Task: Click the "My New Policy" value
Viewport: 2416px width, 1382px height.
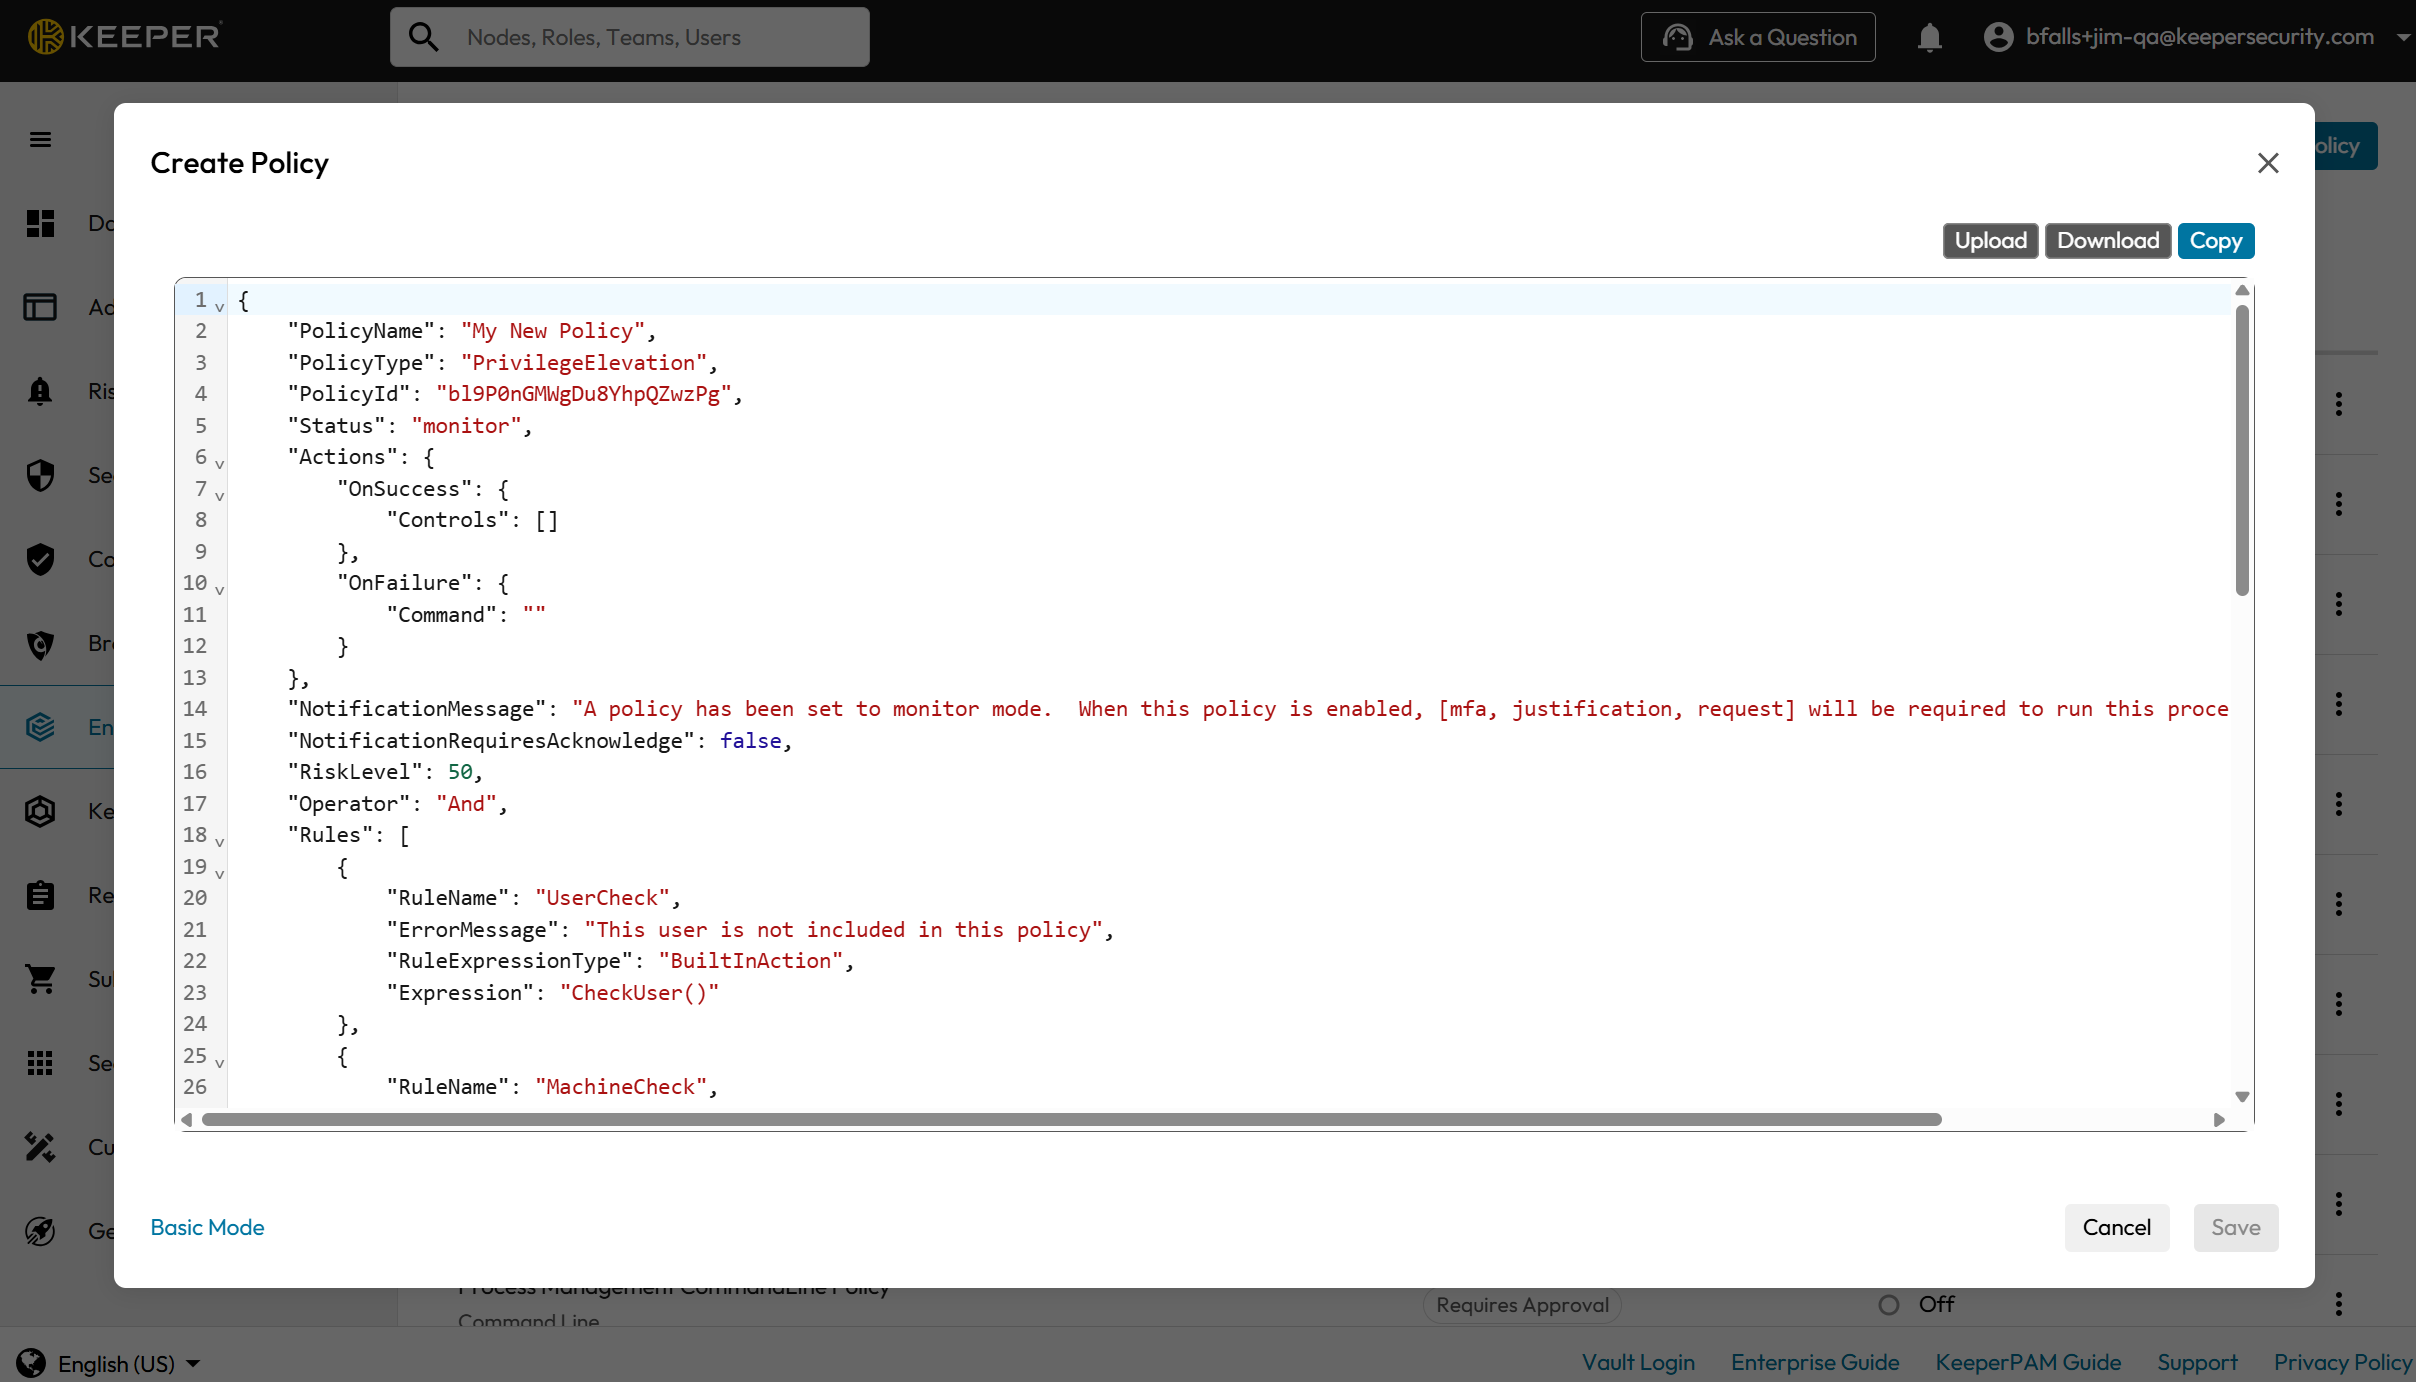Action: (553, 331)
